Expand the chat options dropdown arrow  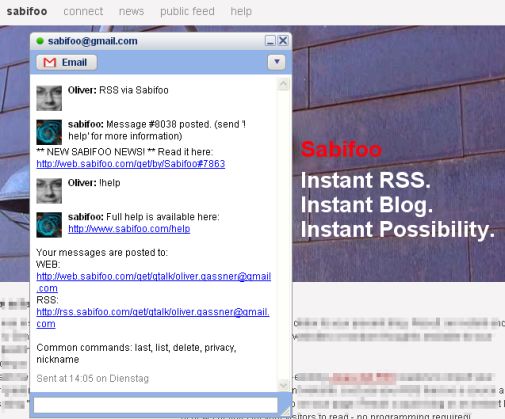tap(276, 62)
